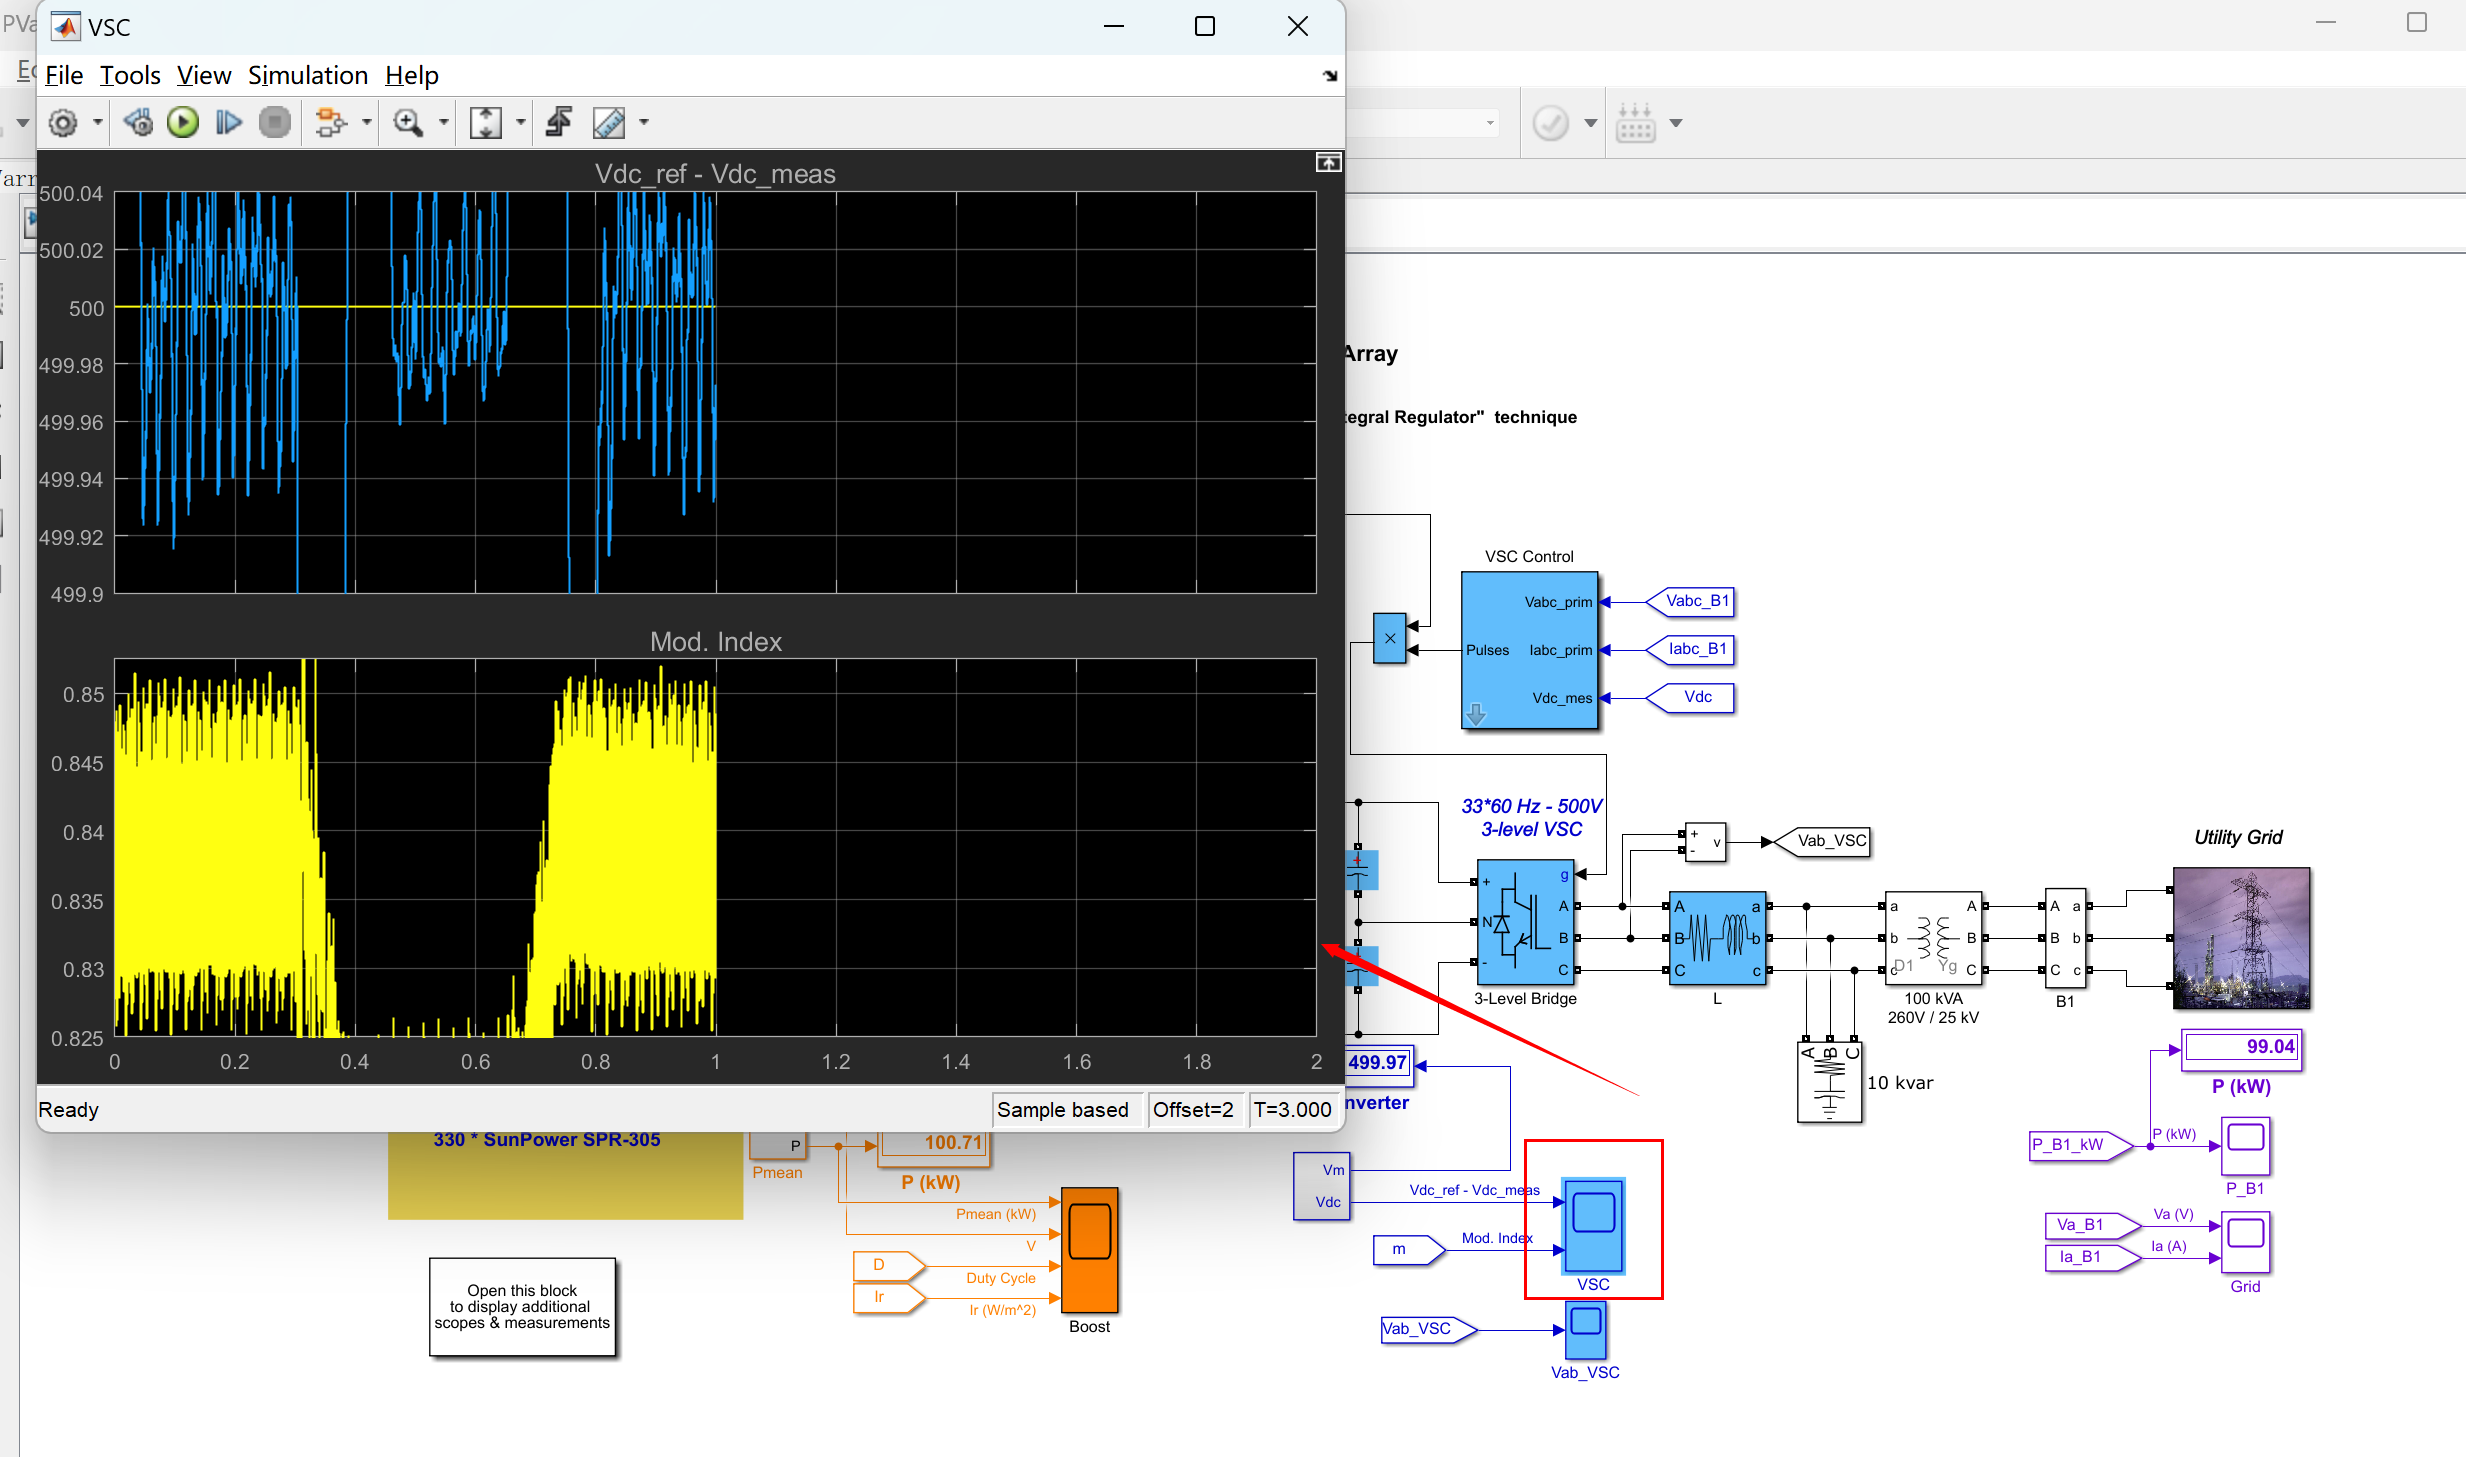Open the Triggers tool icon
Viewport: 2466px width, 1457px height.
(x=559, y=123)
